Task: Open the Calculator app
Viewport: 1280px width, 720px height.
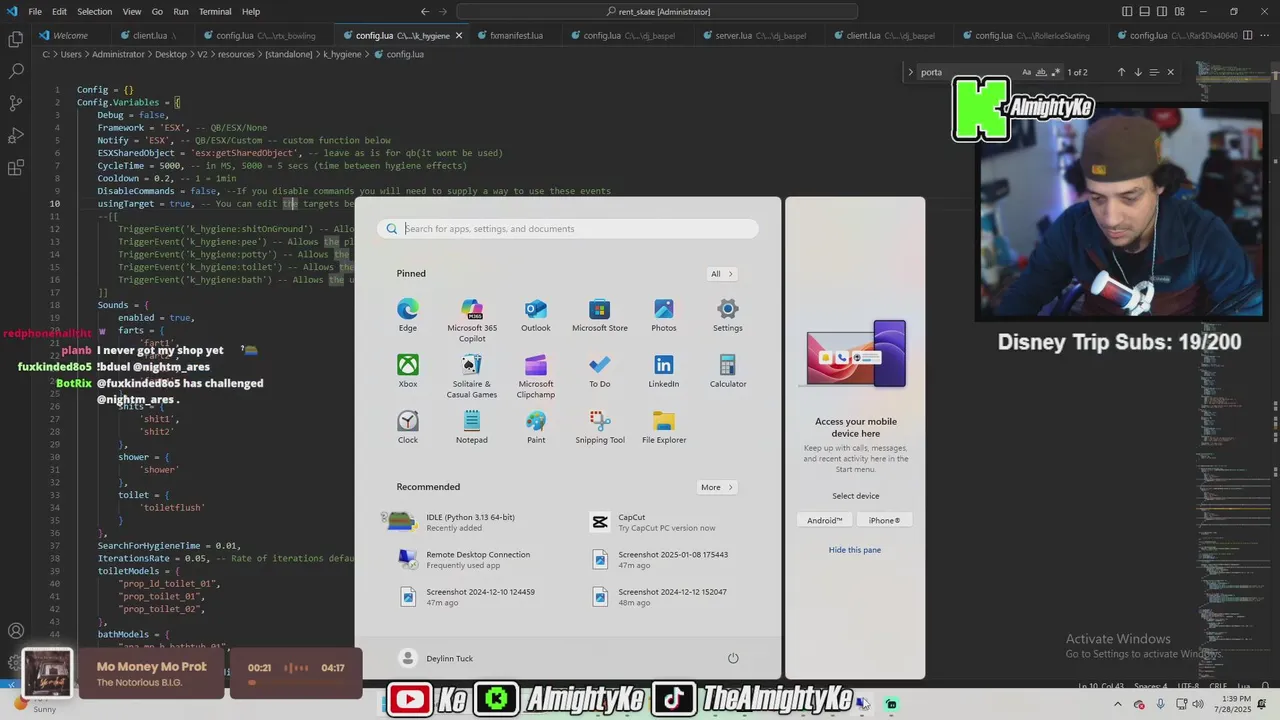Action: click(727, 371)
